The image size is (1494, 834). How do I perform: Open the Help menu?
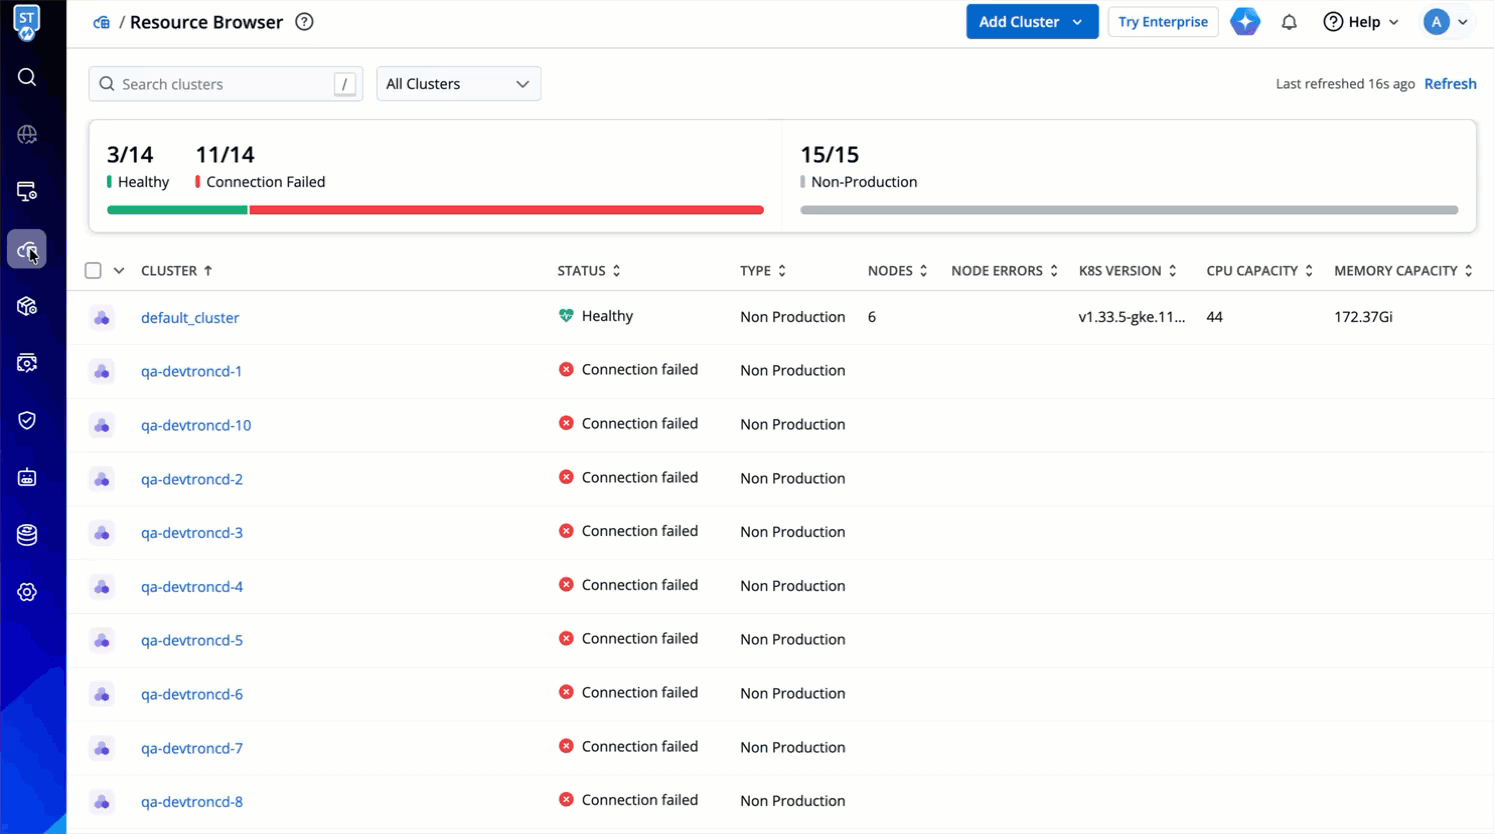(1361, 22)
